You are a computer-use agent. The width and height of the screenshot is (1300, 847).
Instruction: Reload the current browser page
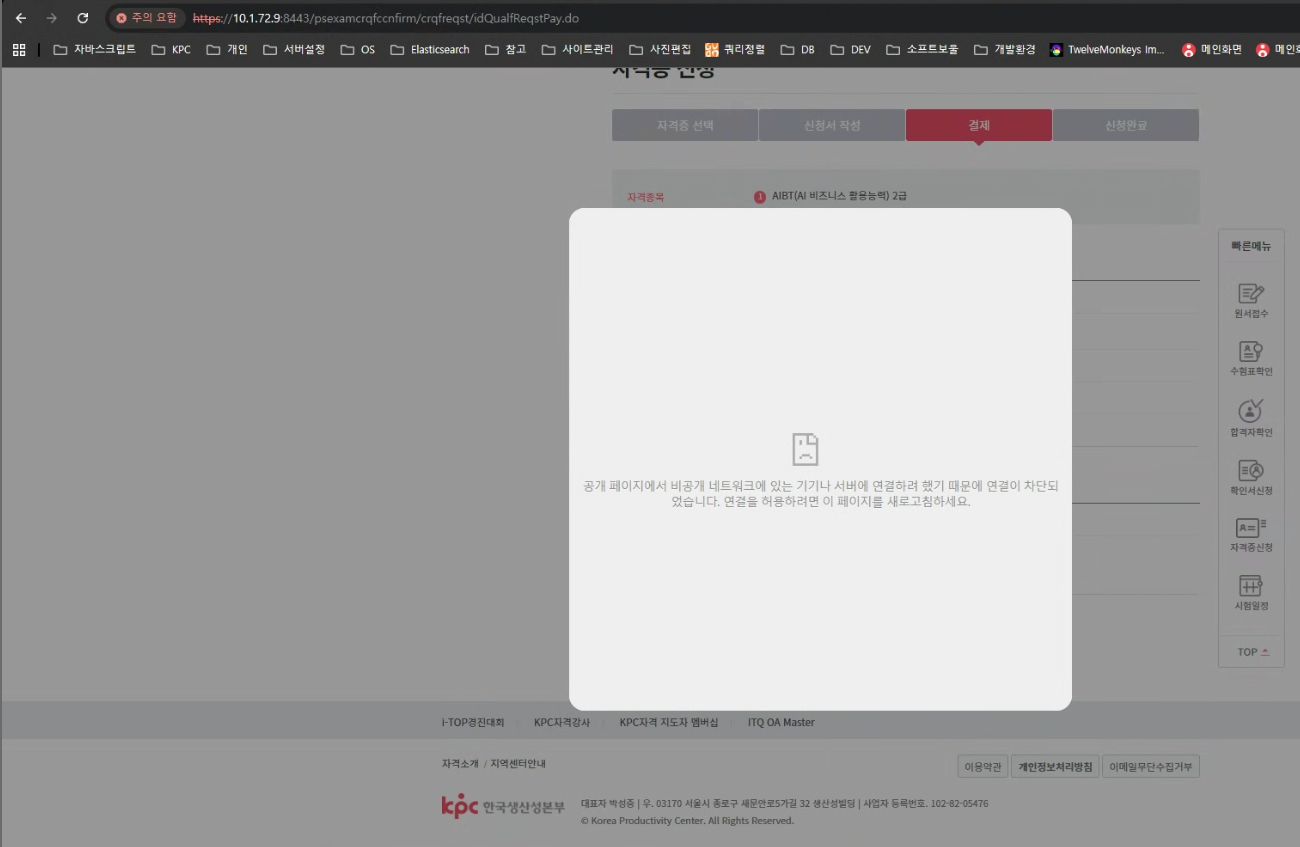(x=83, y=18)
